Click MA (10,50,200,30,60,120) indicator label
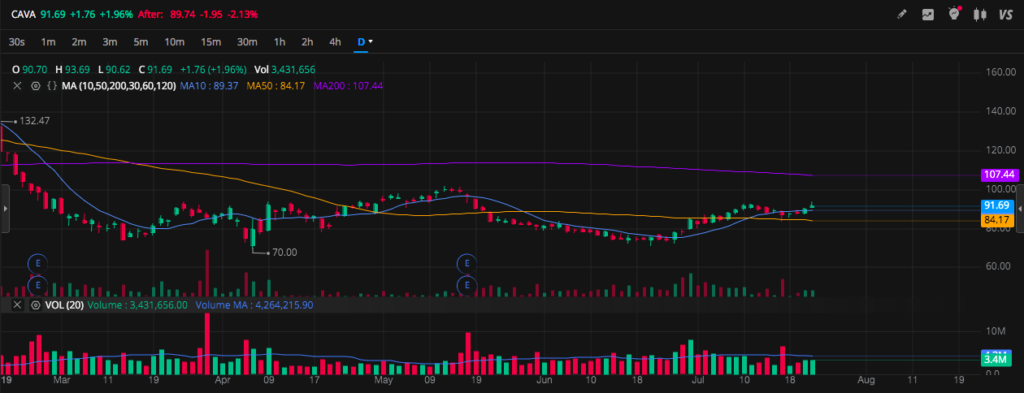This screenshot has width=1024, height=393. coord(119,86)
